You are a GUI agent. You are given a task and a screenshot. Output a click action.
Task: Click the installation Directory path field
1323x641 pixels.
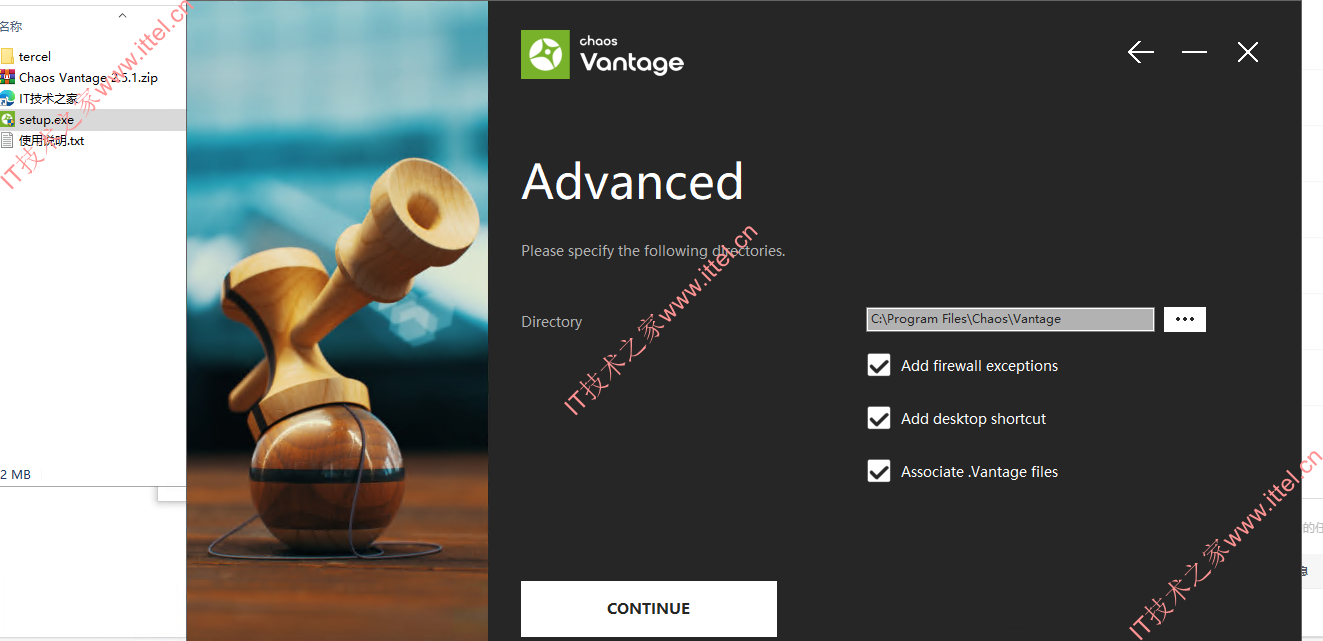pos(1010,319)
